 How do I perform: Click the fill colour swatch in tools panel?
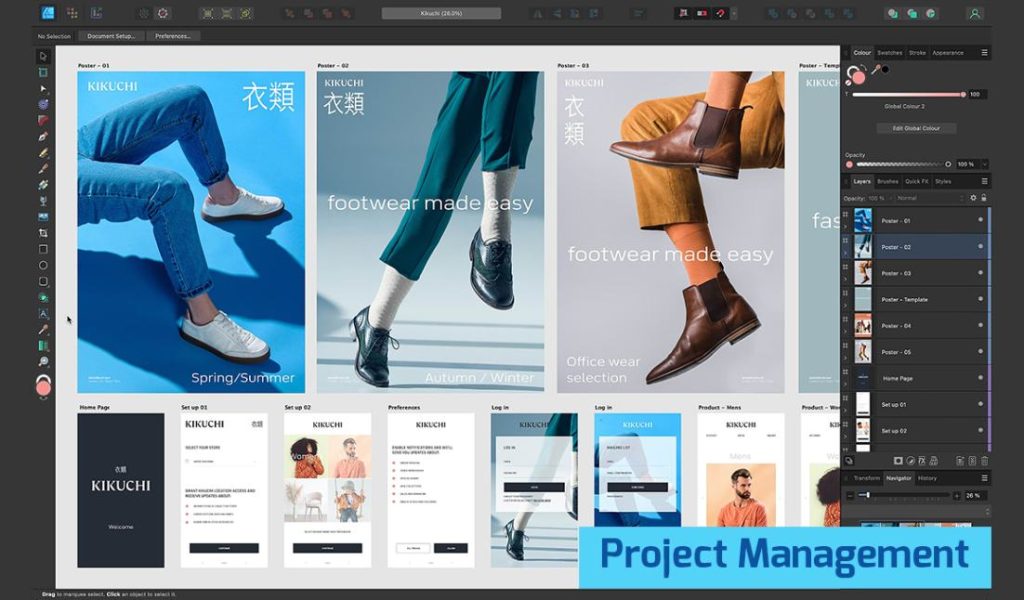(x=43, y=387)
